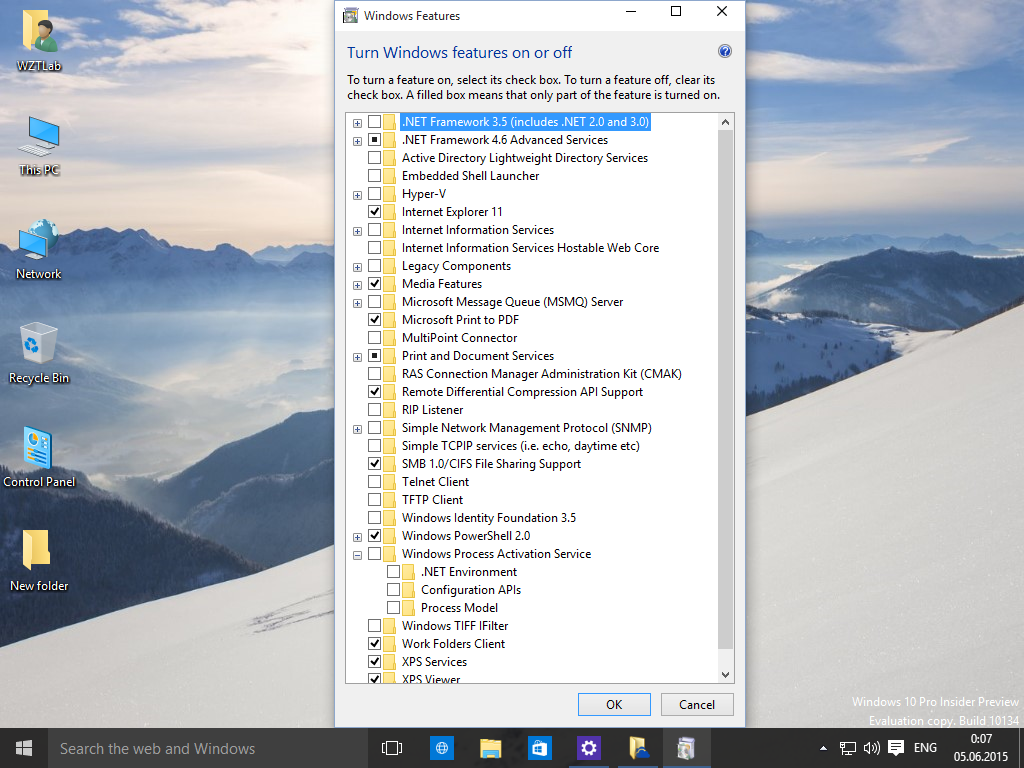This screenshot has width=1024, height=768.
Task: Open the This PC desktop icon
Action: coord(39,146)
